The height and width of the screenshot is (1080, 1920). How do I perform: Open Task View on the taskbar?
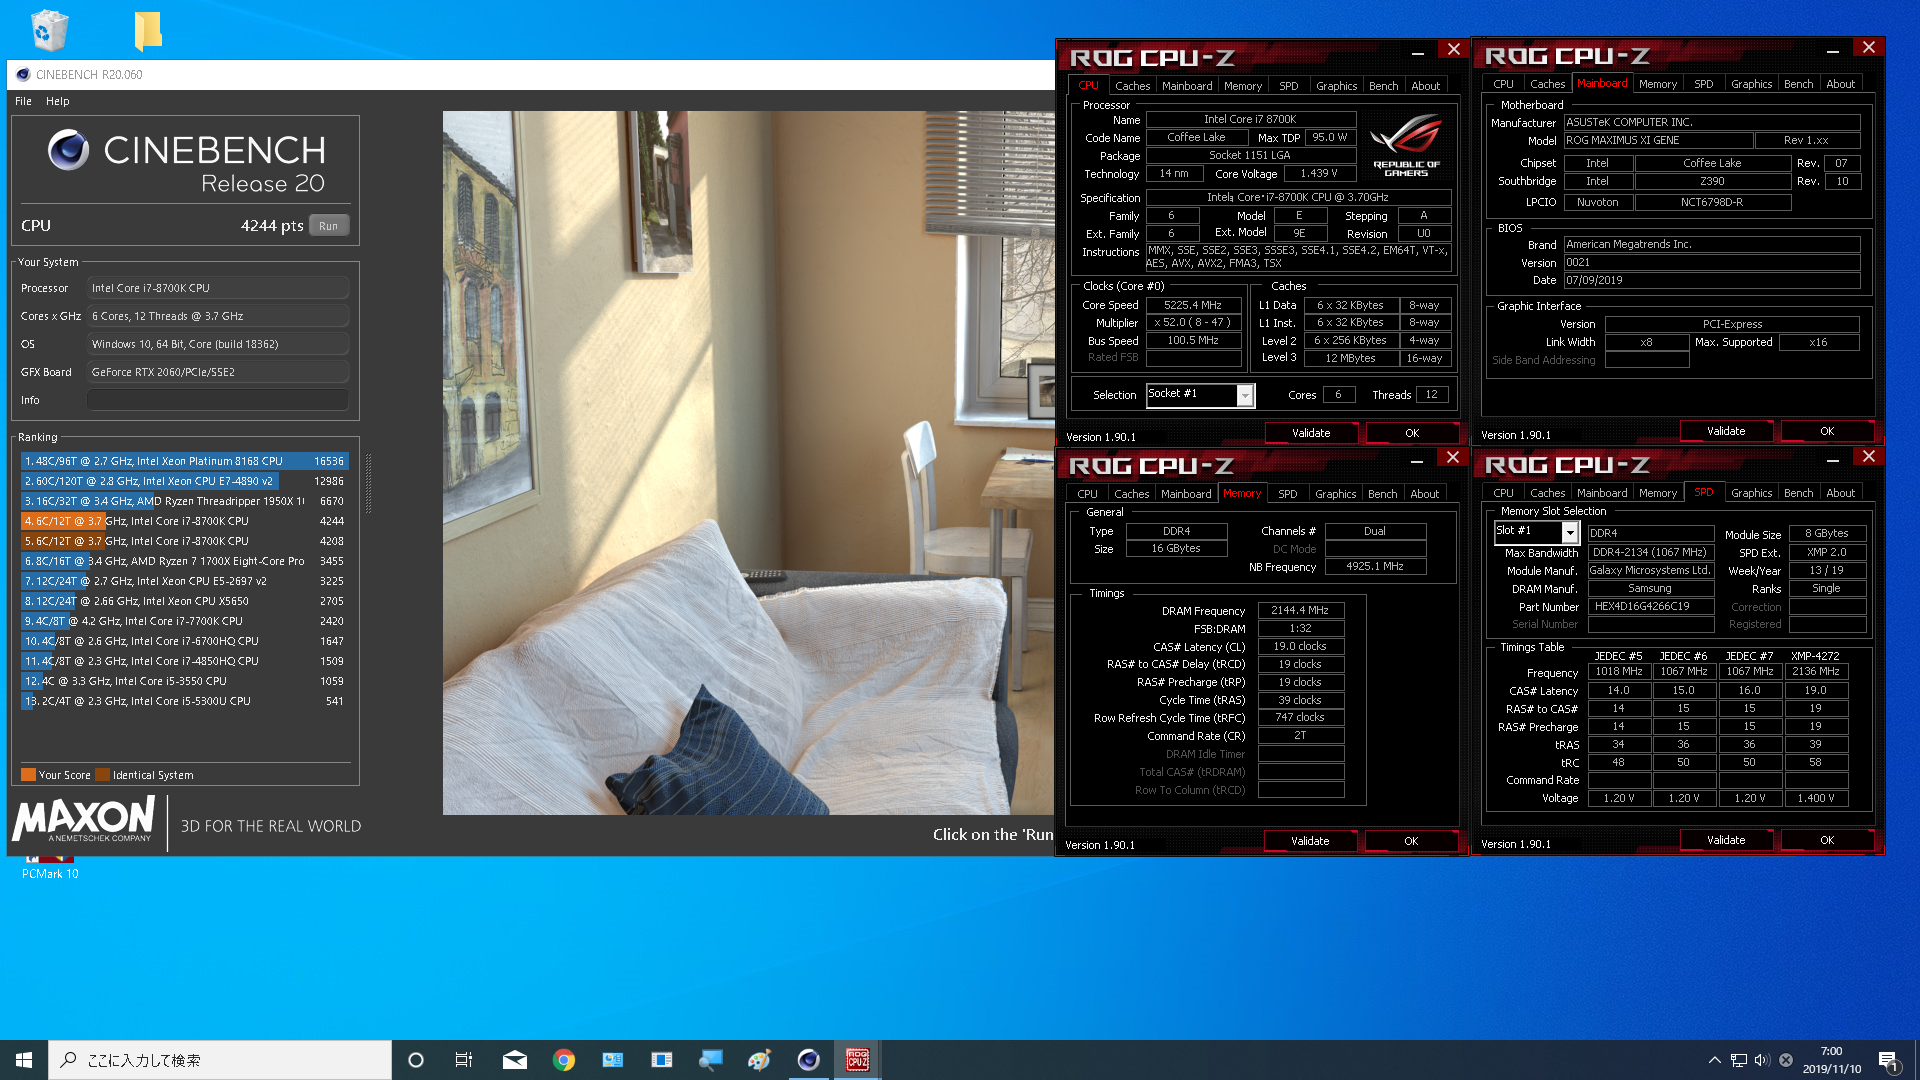point(464,1060)
